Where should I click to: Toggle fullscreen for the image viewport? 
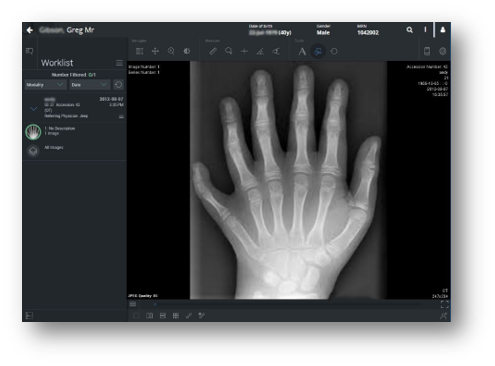pyautogui.click(x=444, y=304)
